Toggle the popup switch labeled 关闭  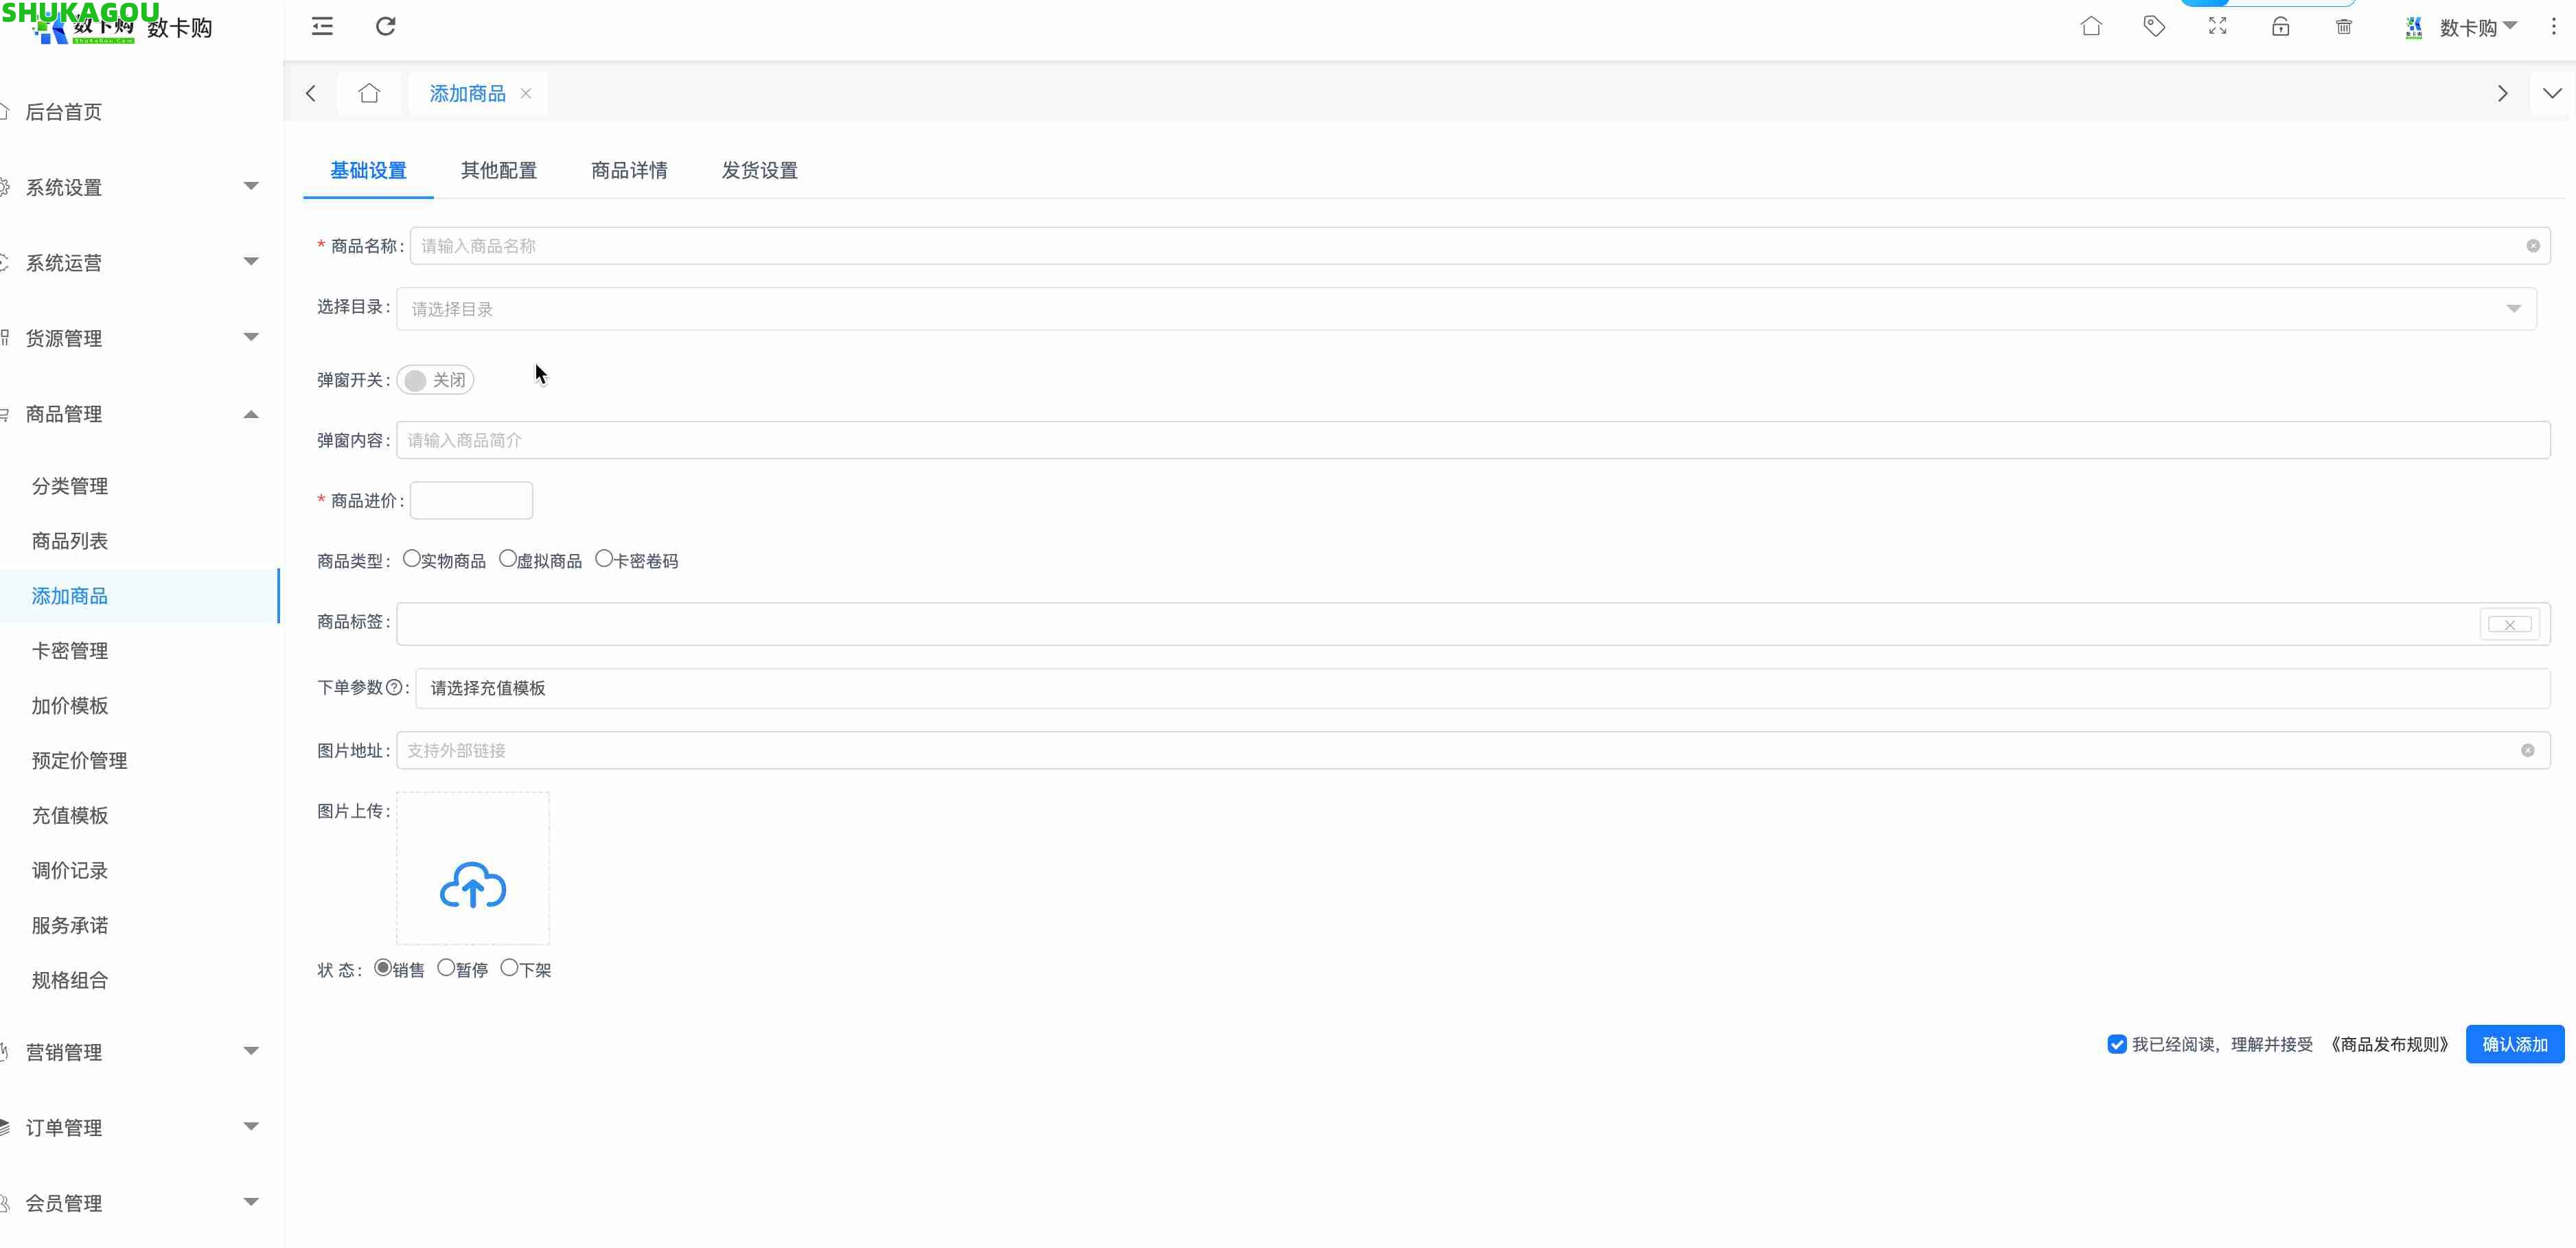pyautogui.click(x=435, y=380)
